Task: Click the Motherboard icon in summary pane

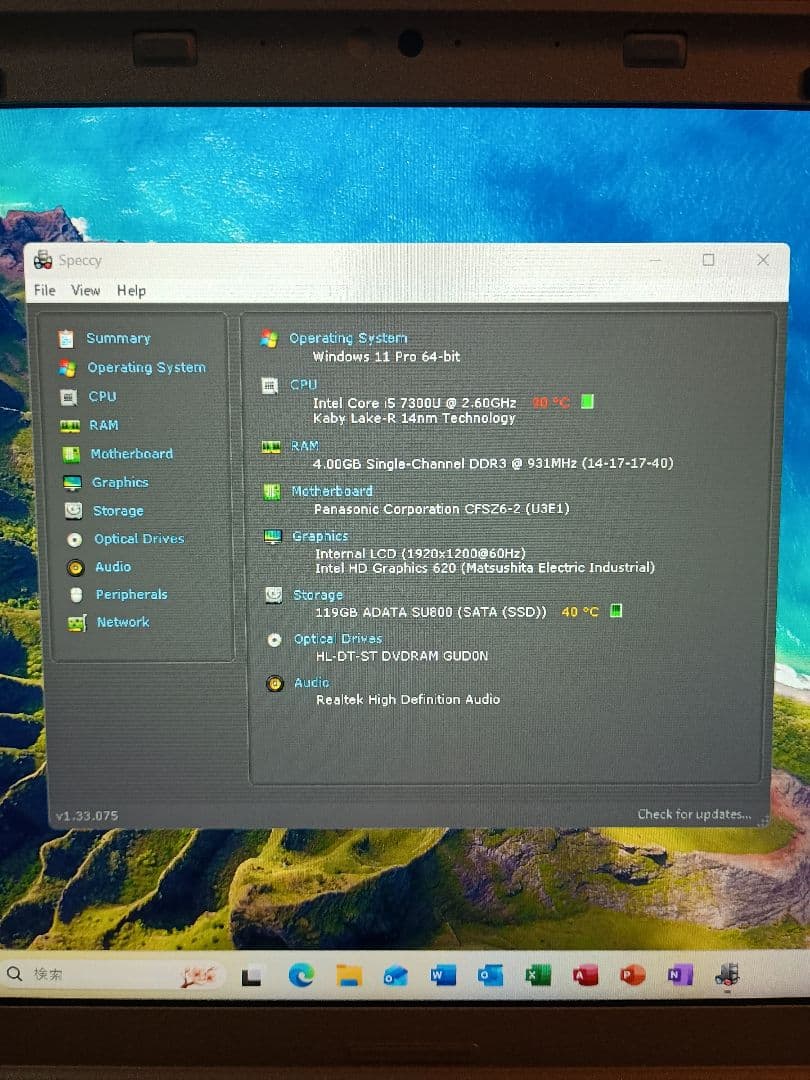Action: point(272,492)
